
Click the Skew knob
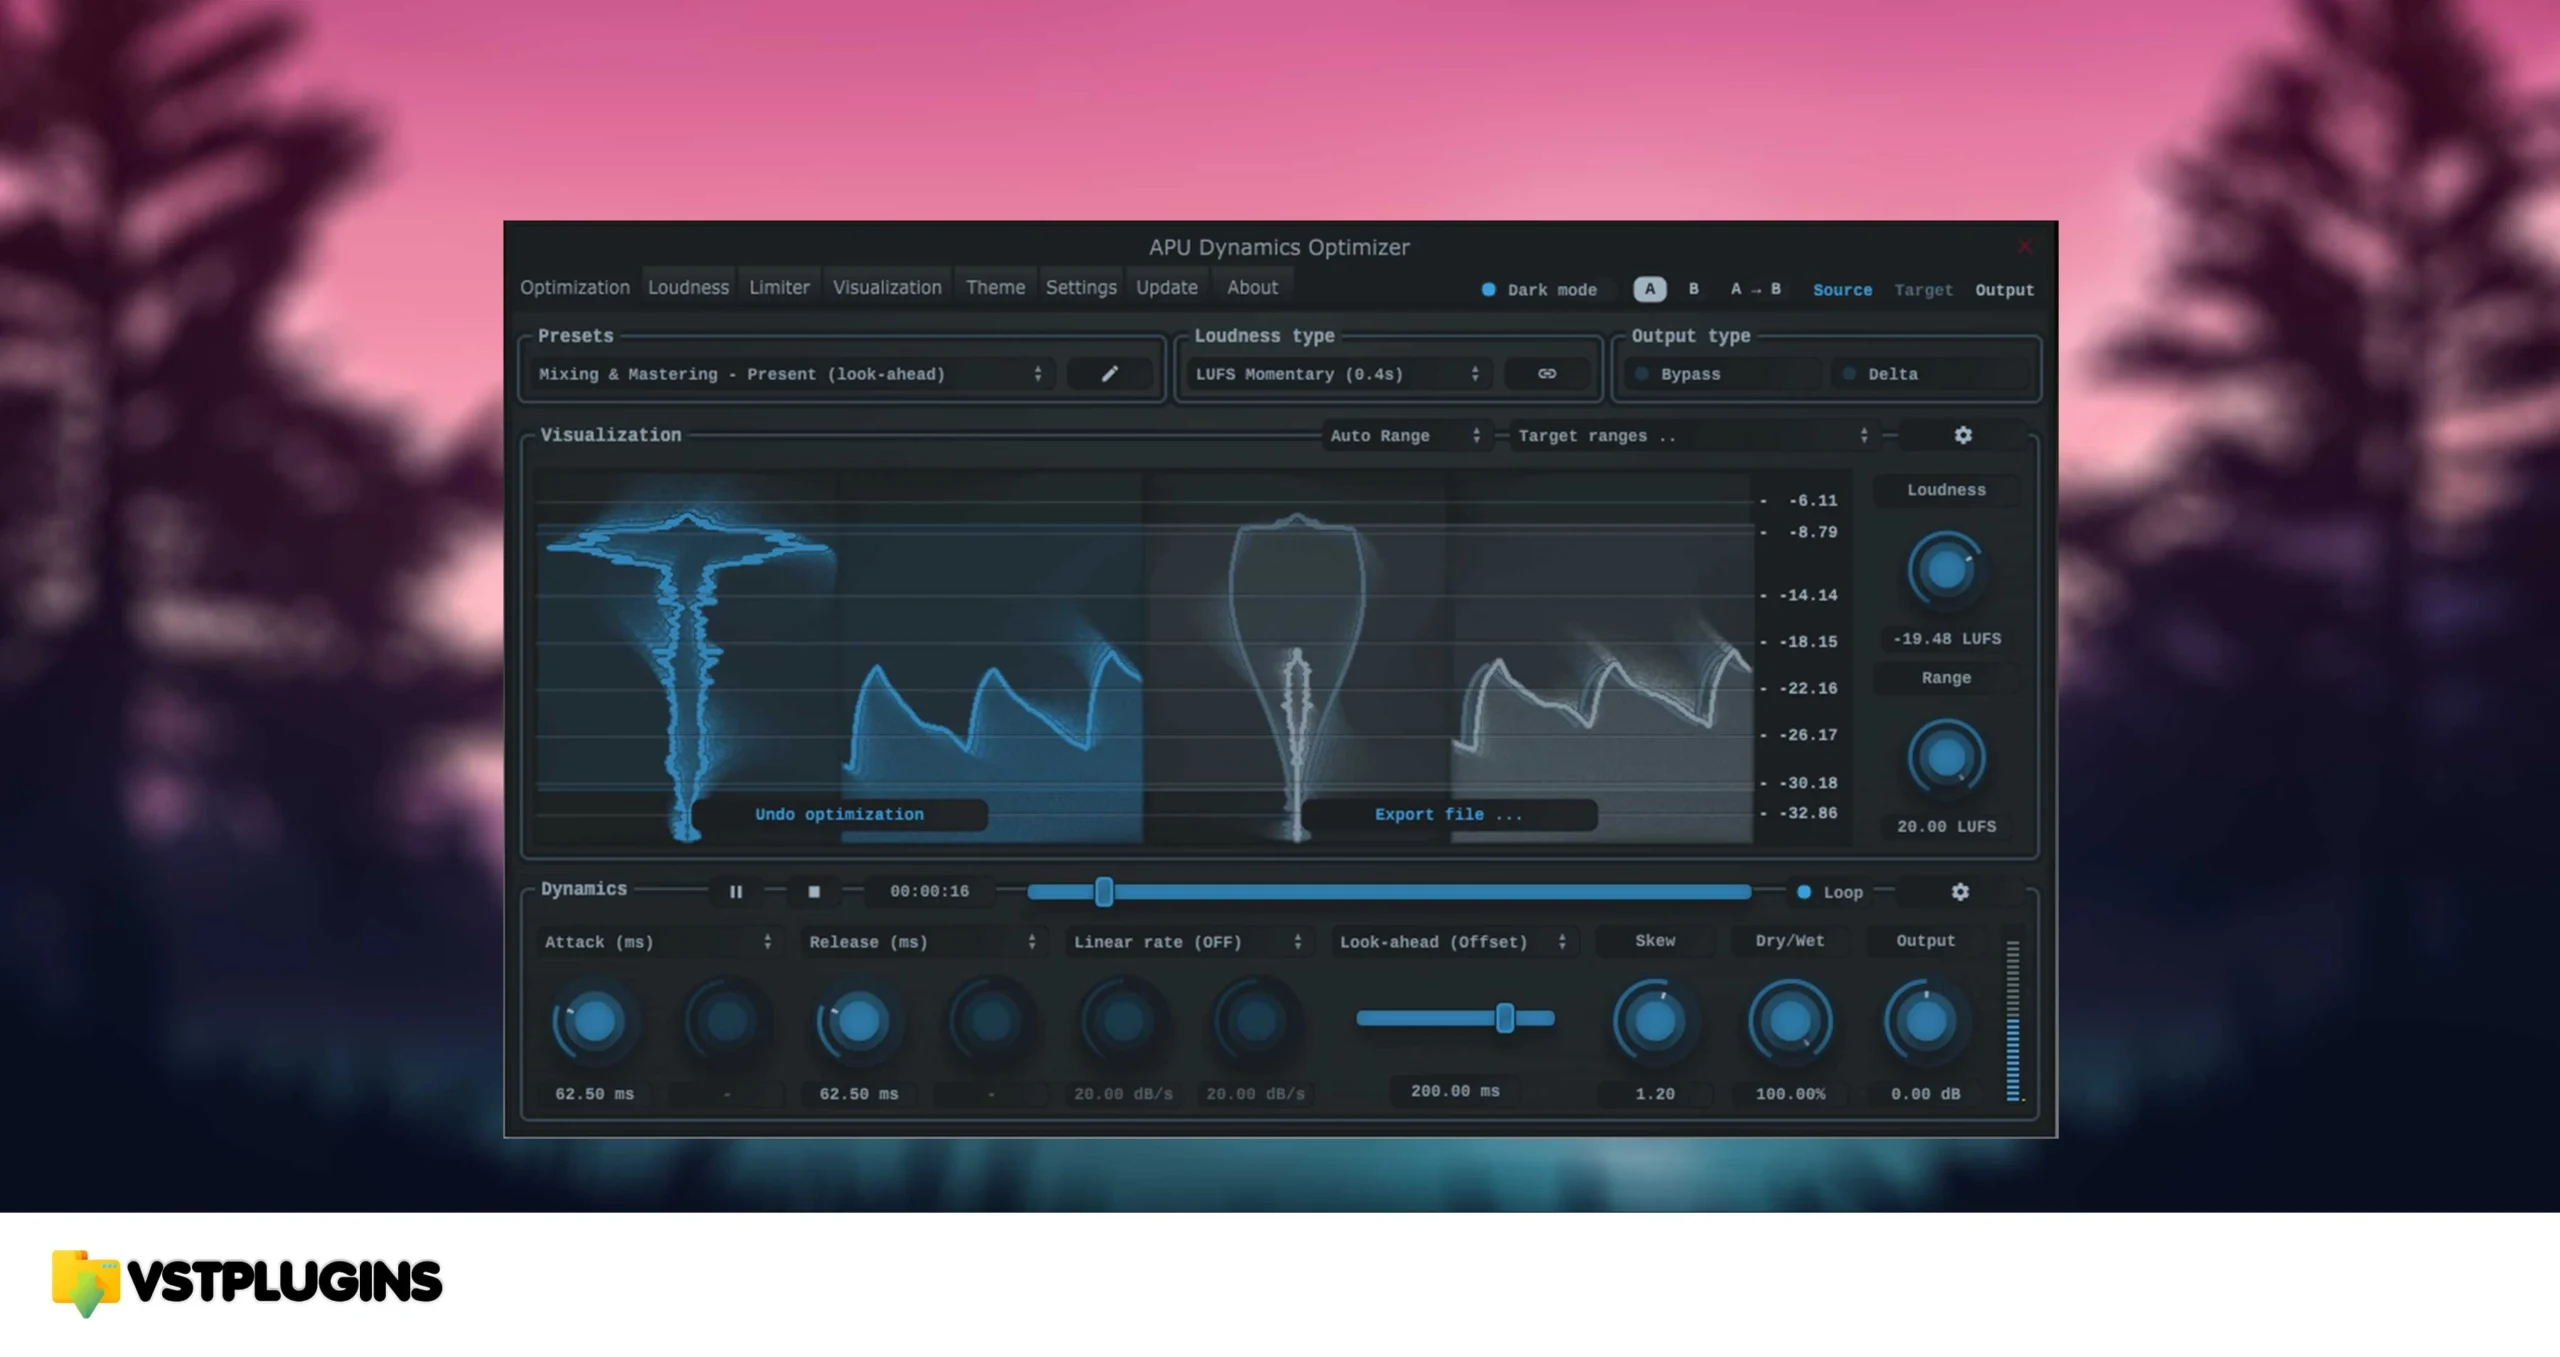[1654, 1022]
